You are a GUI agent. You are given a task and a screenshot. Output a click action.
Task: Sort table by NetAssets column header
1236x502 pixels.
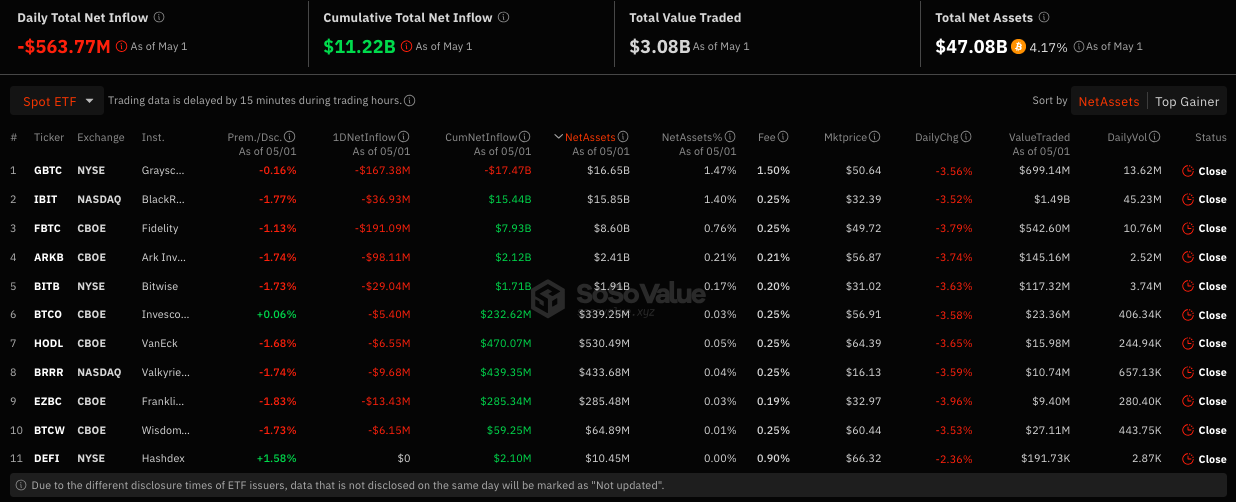point(590,137)
